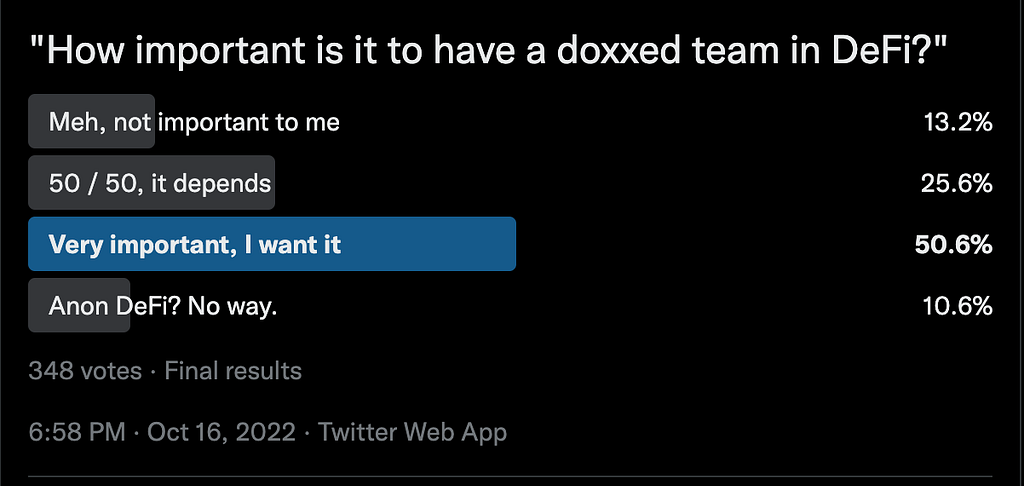Click the 13.2% result percentage
Image resolution: width=1024 pixels, height=486 pixels.
pyautogui.click(x=957, y=123)
